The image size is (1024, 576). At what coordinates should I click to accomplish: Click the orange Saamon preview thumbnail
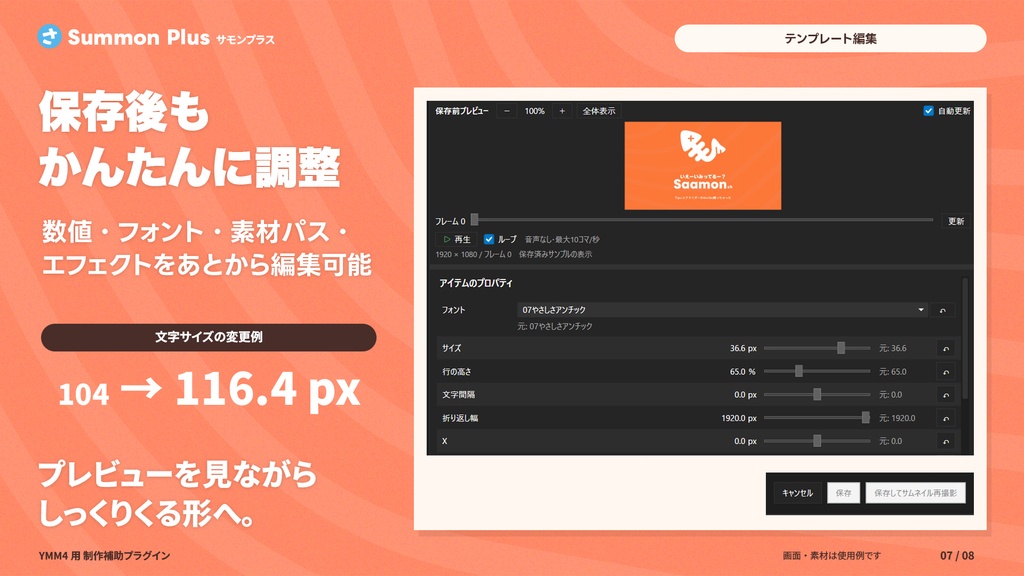703,166
